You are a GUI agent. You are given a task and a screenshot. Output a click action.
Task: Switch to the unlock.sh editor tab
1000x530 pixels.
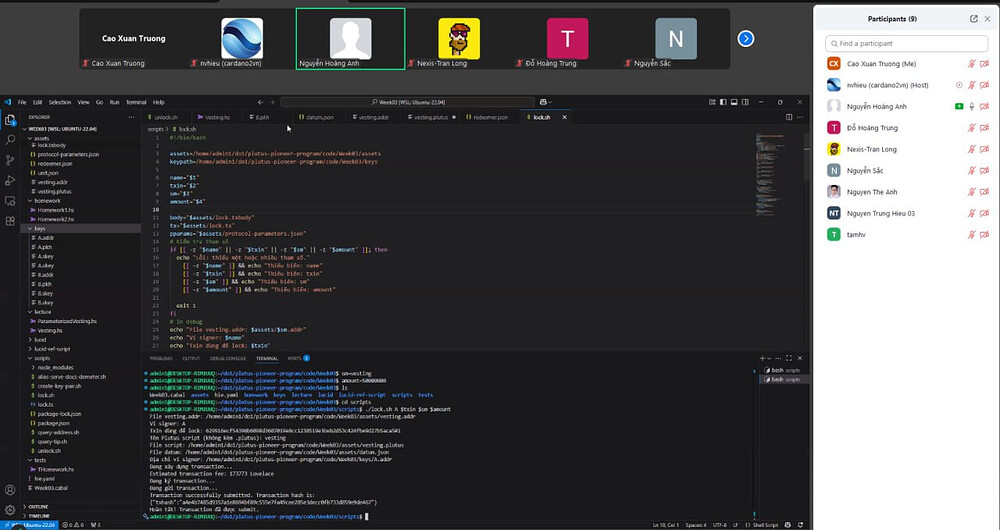[x=163, y=117]
